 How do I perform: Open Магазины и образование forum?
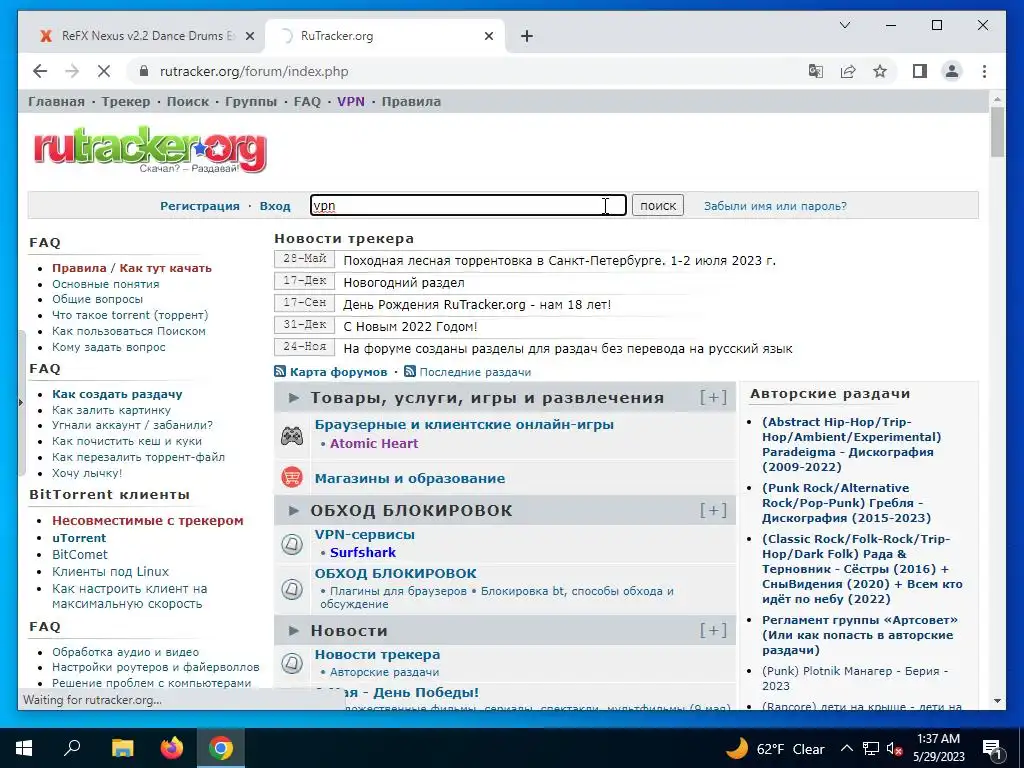(409, 478)
